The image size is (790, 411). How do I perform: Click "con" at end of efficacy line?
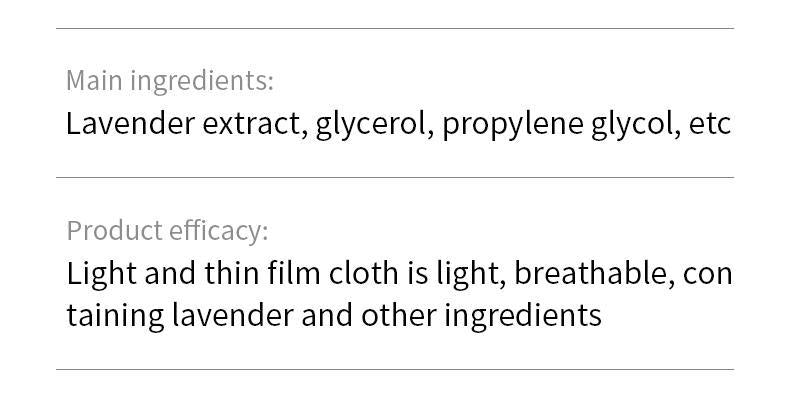point(708,273)
